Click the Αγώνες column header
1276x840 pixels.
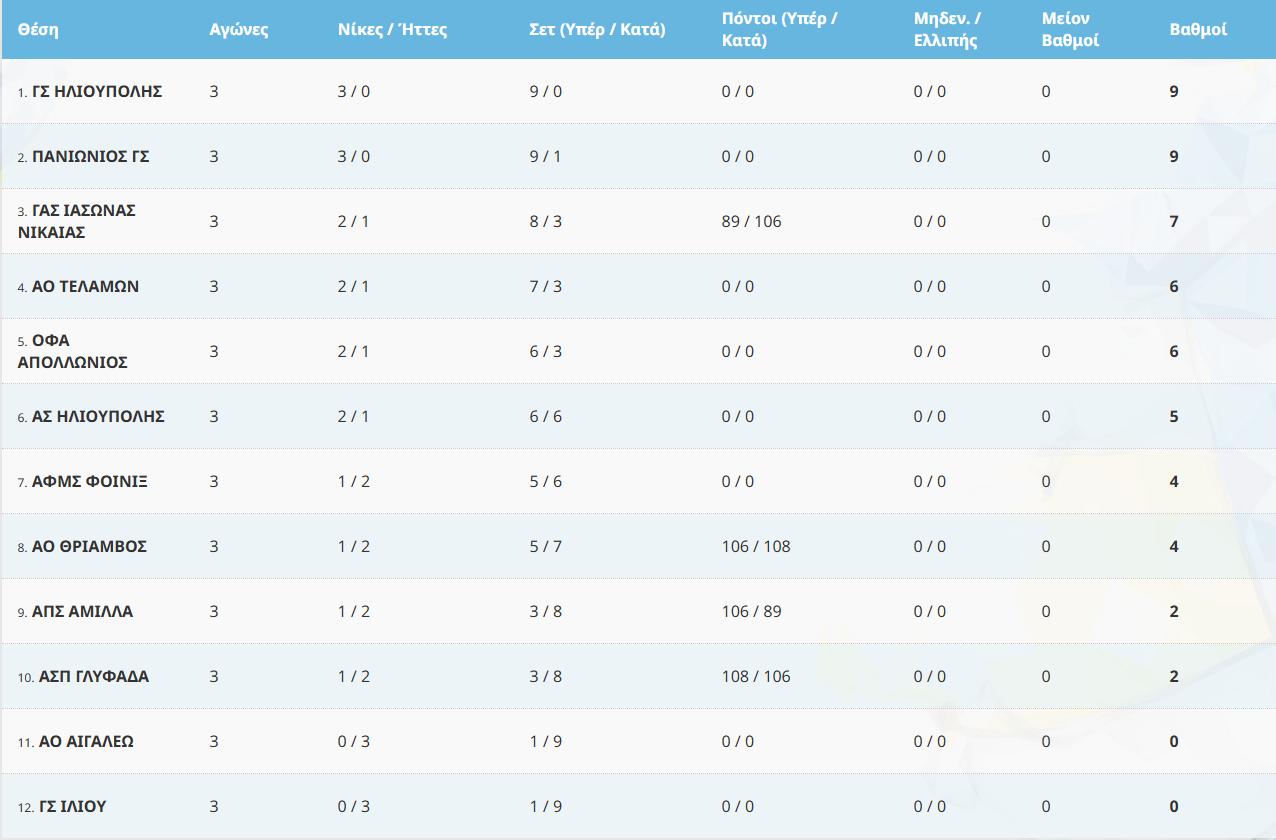(x=239, y=29)
